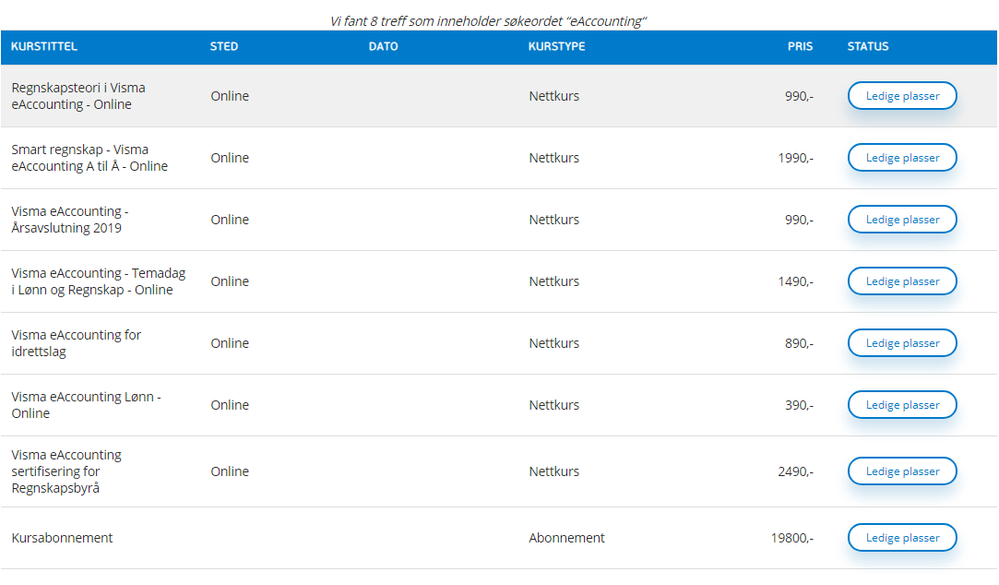Click Ledige plasser for Regnskapsteori i Visma eAccounting

point(902,96)
